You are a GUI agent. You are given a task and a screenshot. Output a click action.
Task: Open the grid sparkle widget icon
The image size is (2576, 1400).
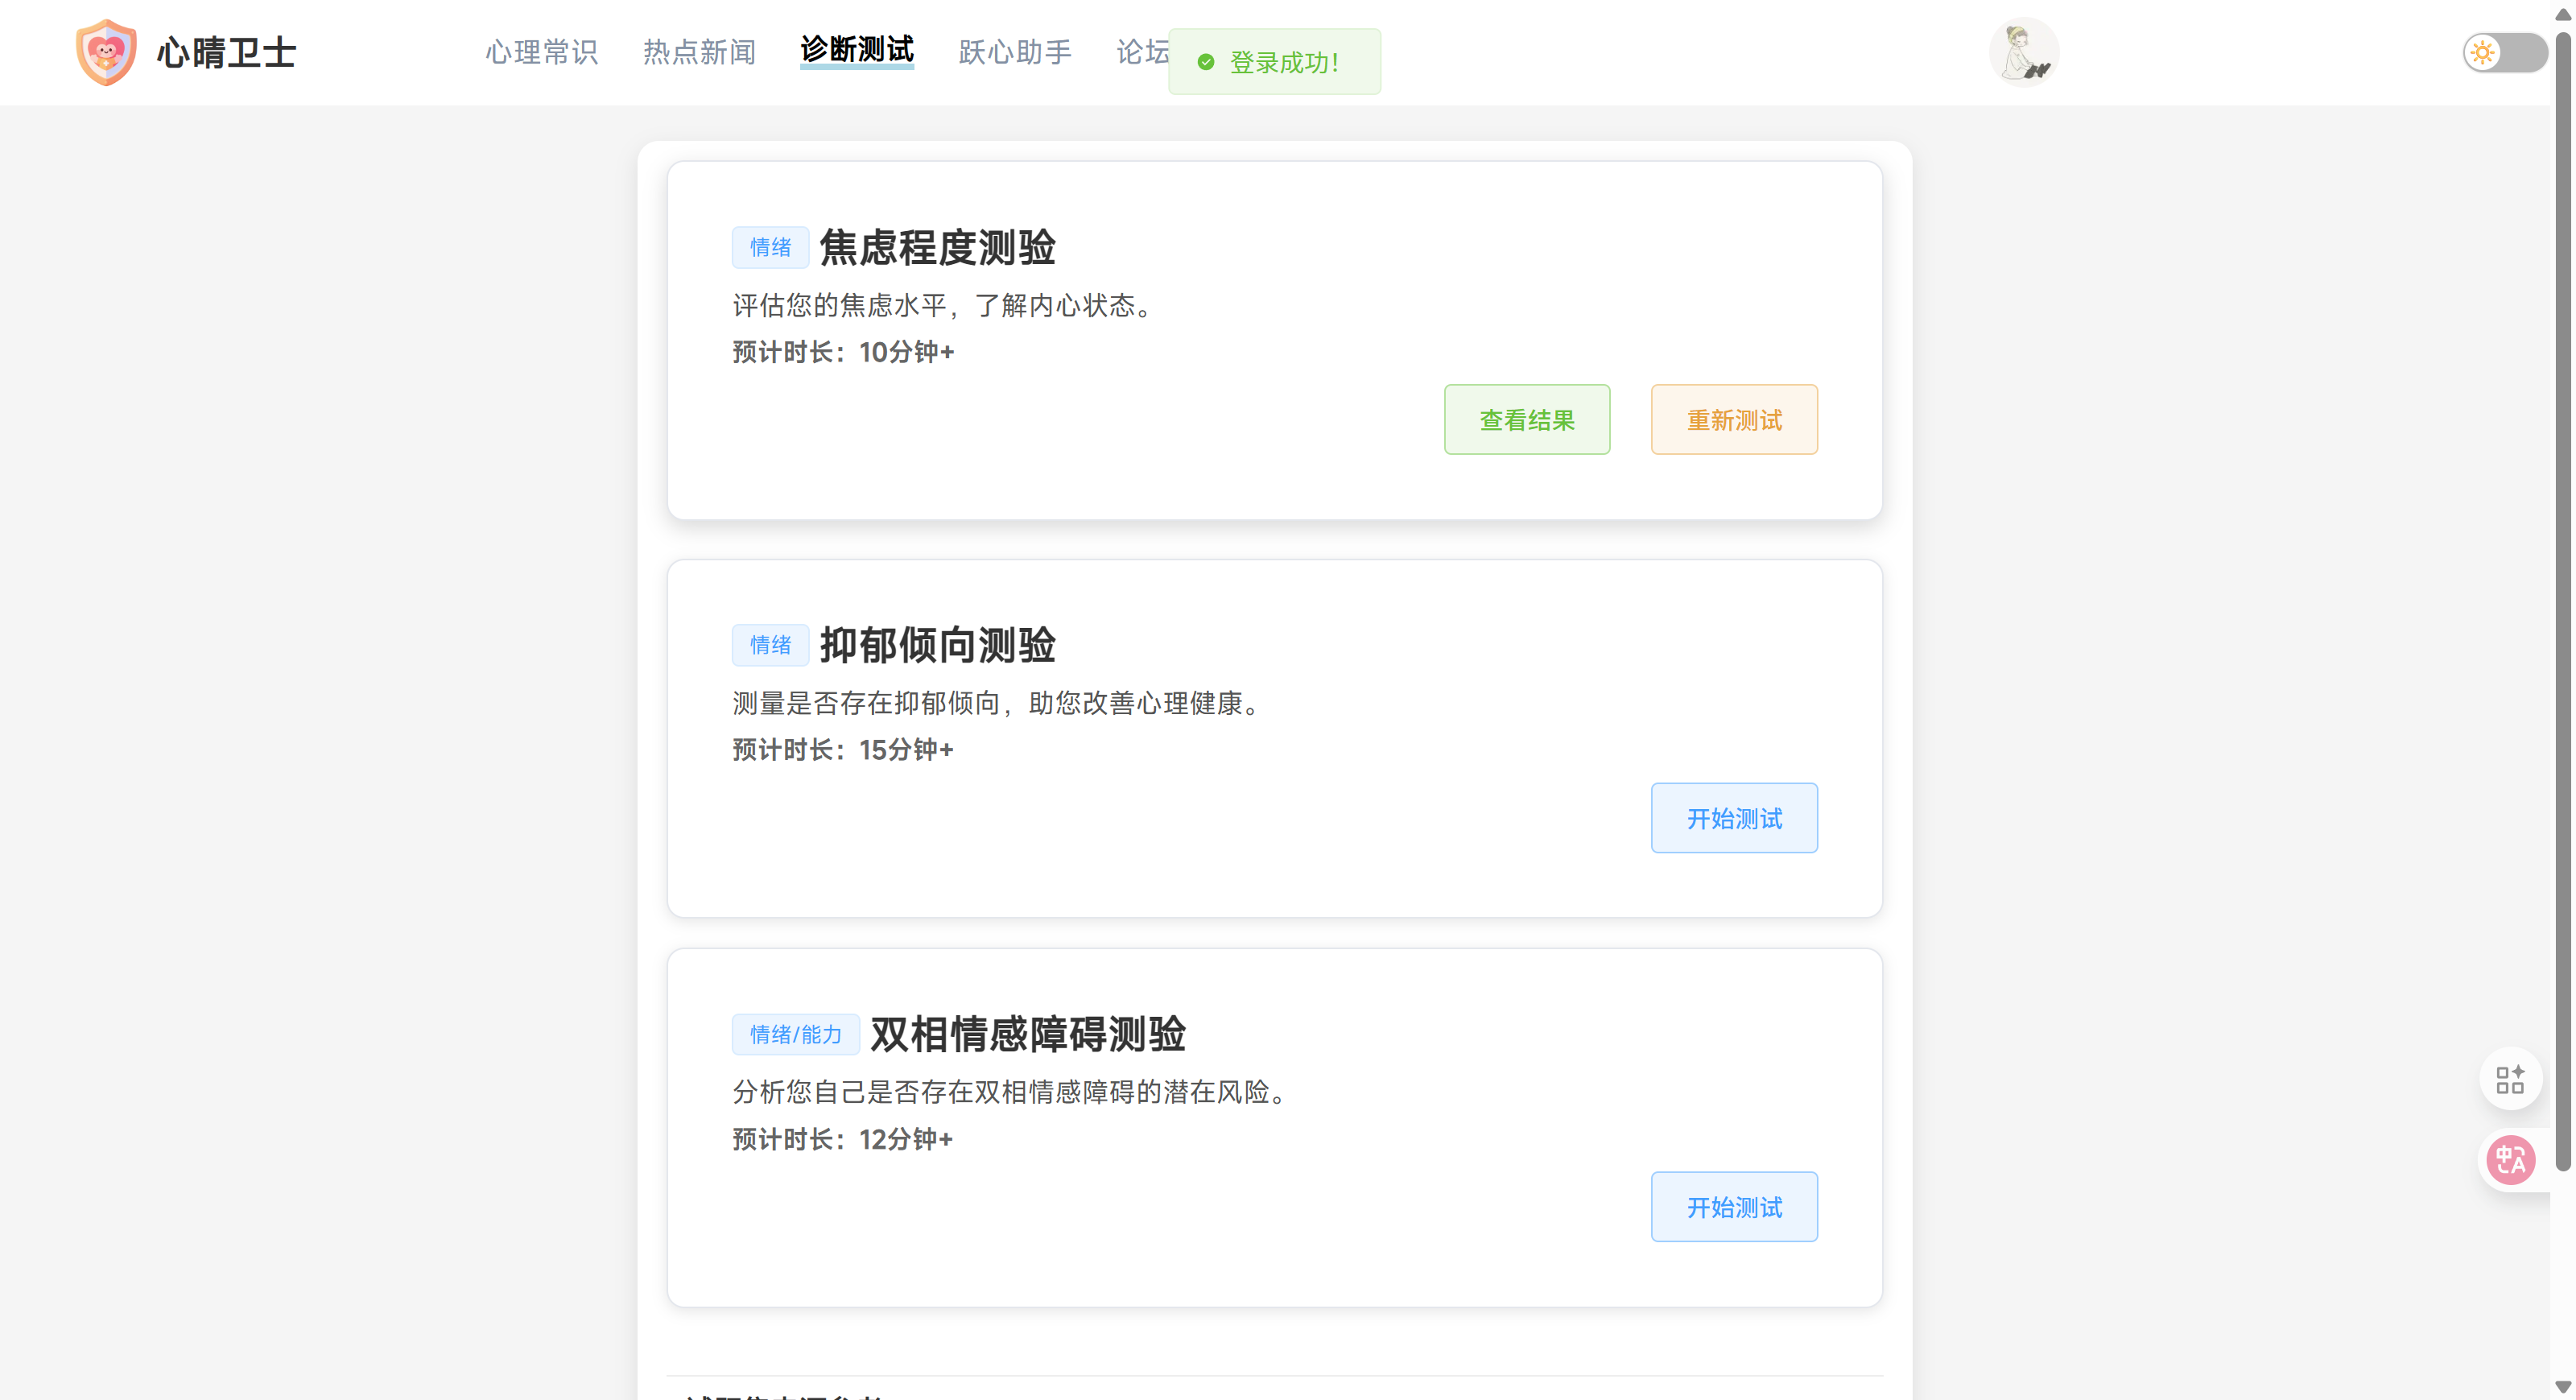(x=2510, y=1079)
